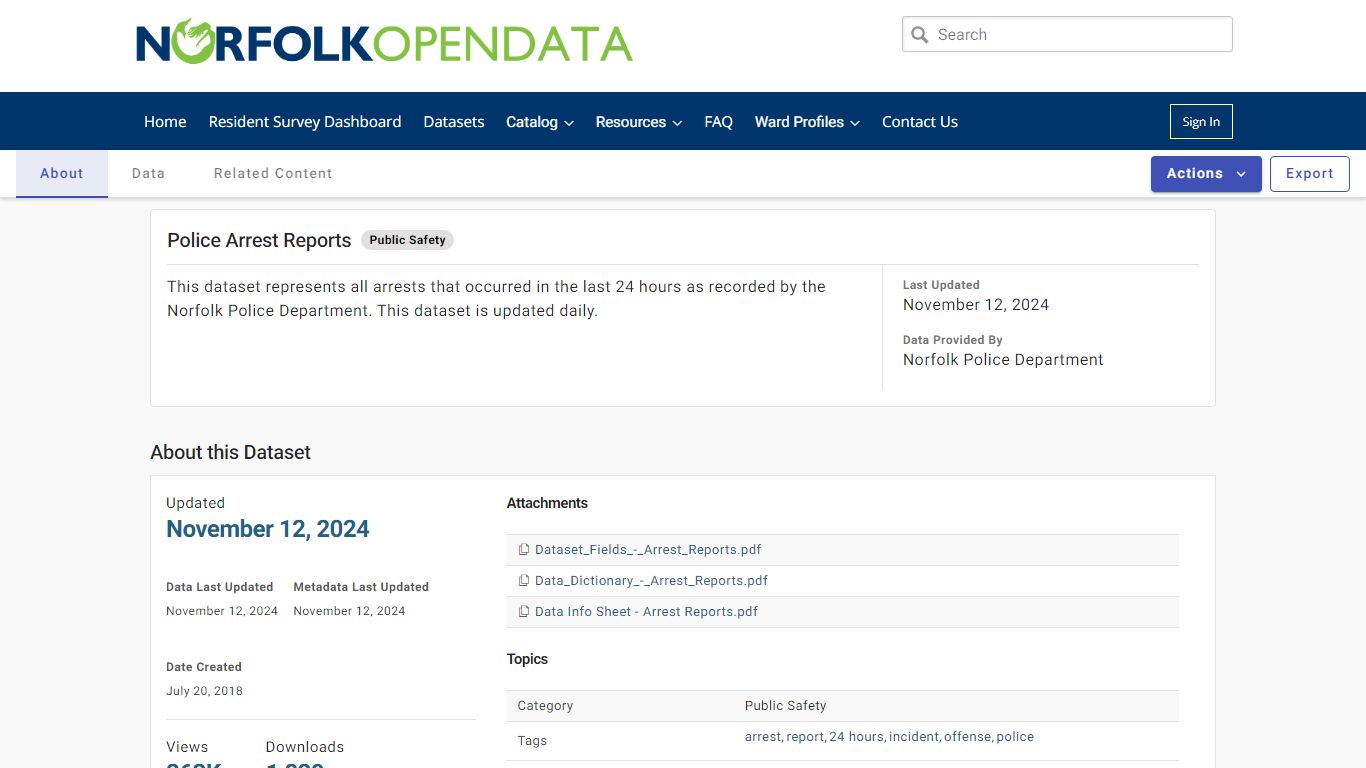
Task: Click the police tag link
Action: coord(1015,737)
